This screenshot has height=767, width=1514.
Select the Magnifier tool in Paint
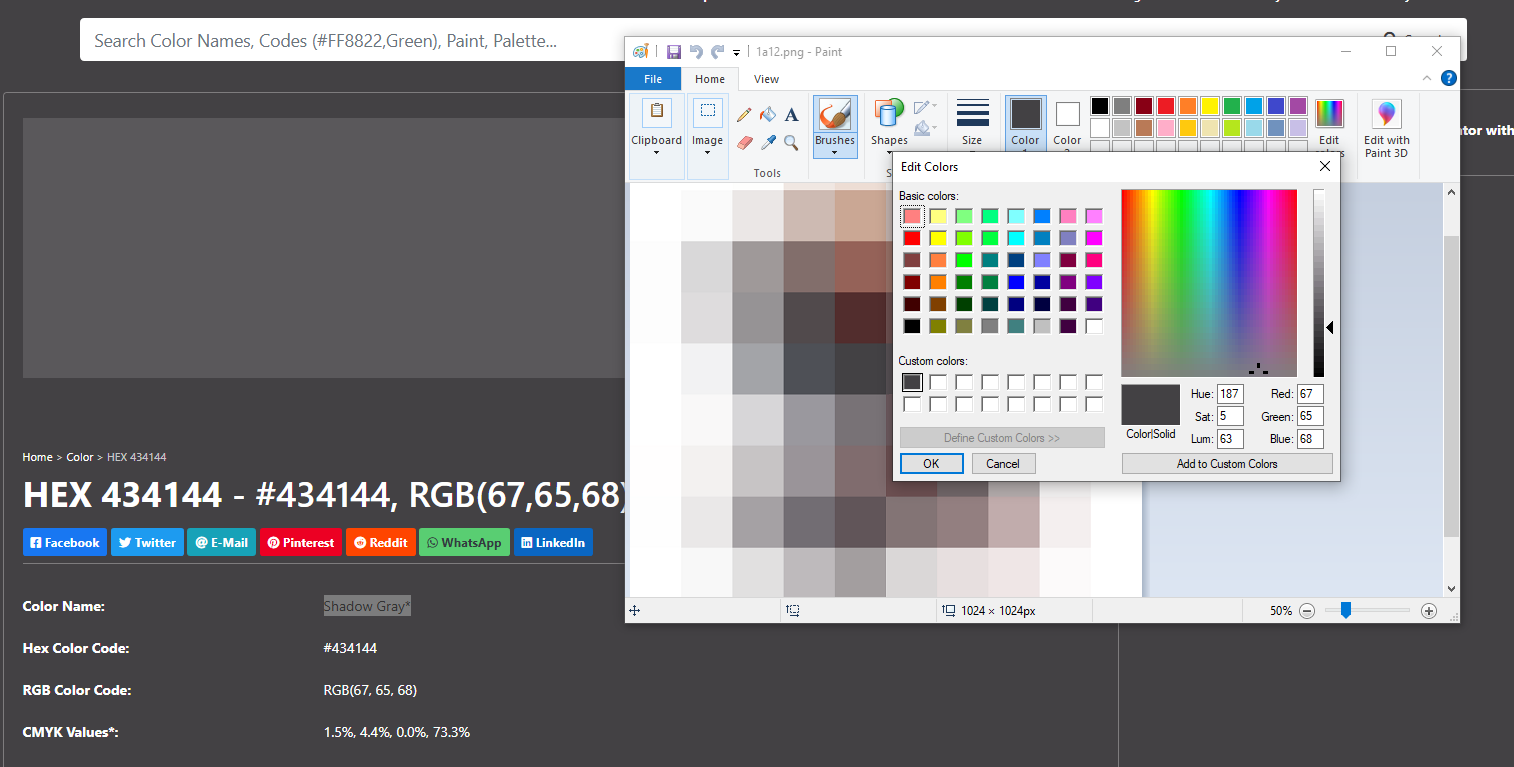point(791,143)
